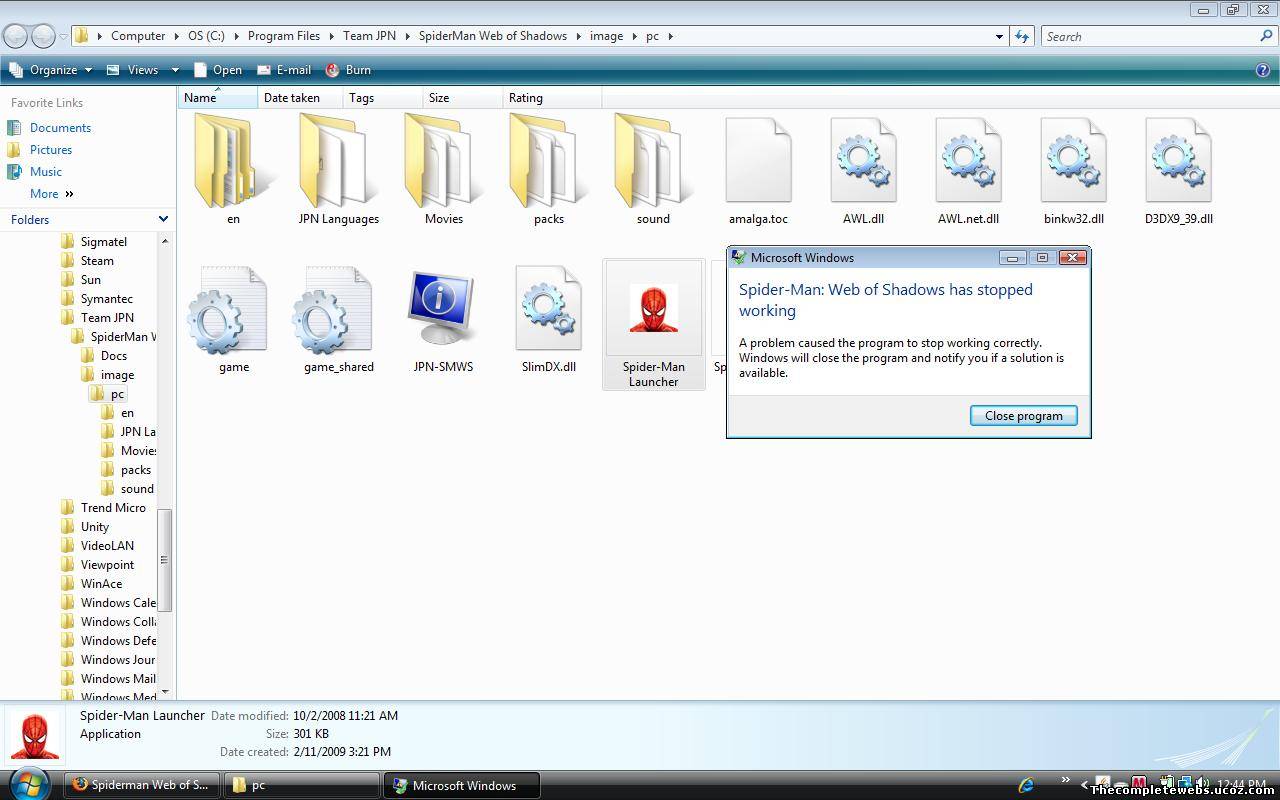Expand the arrow after 'Team JPN' in path
Screen dimensions: 1280x800
point(407,36)
